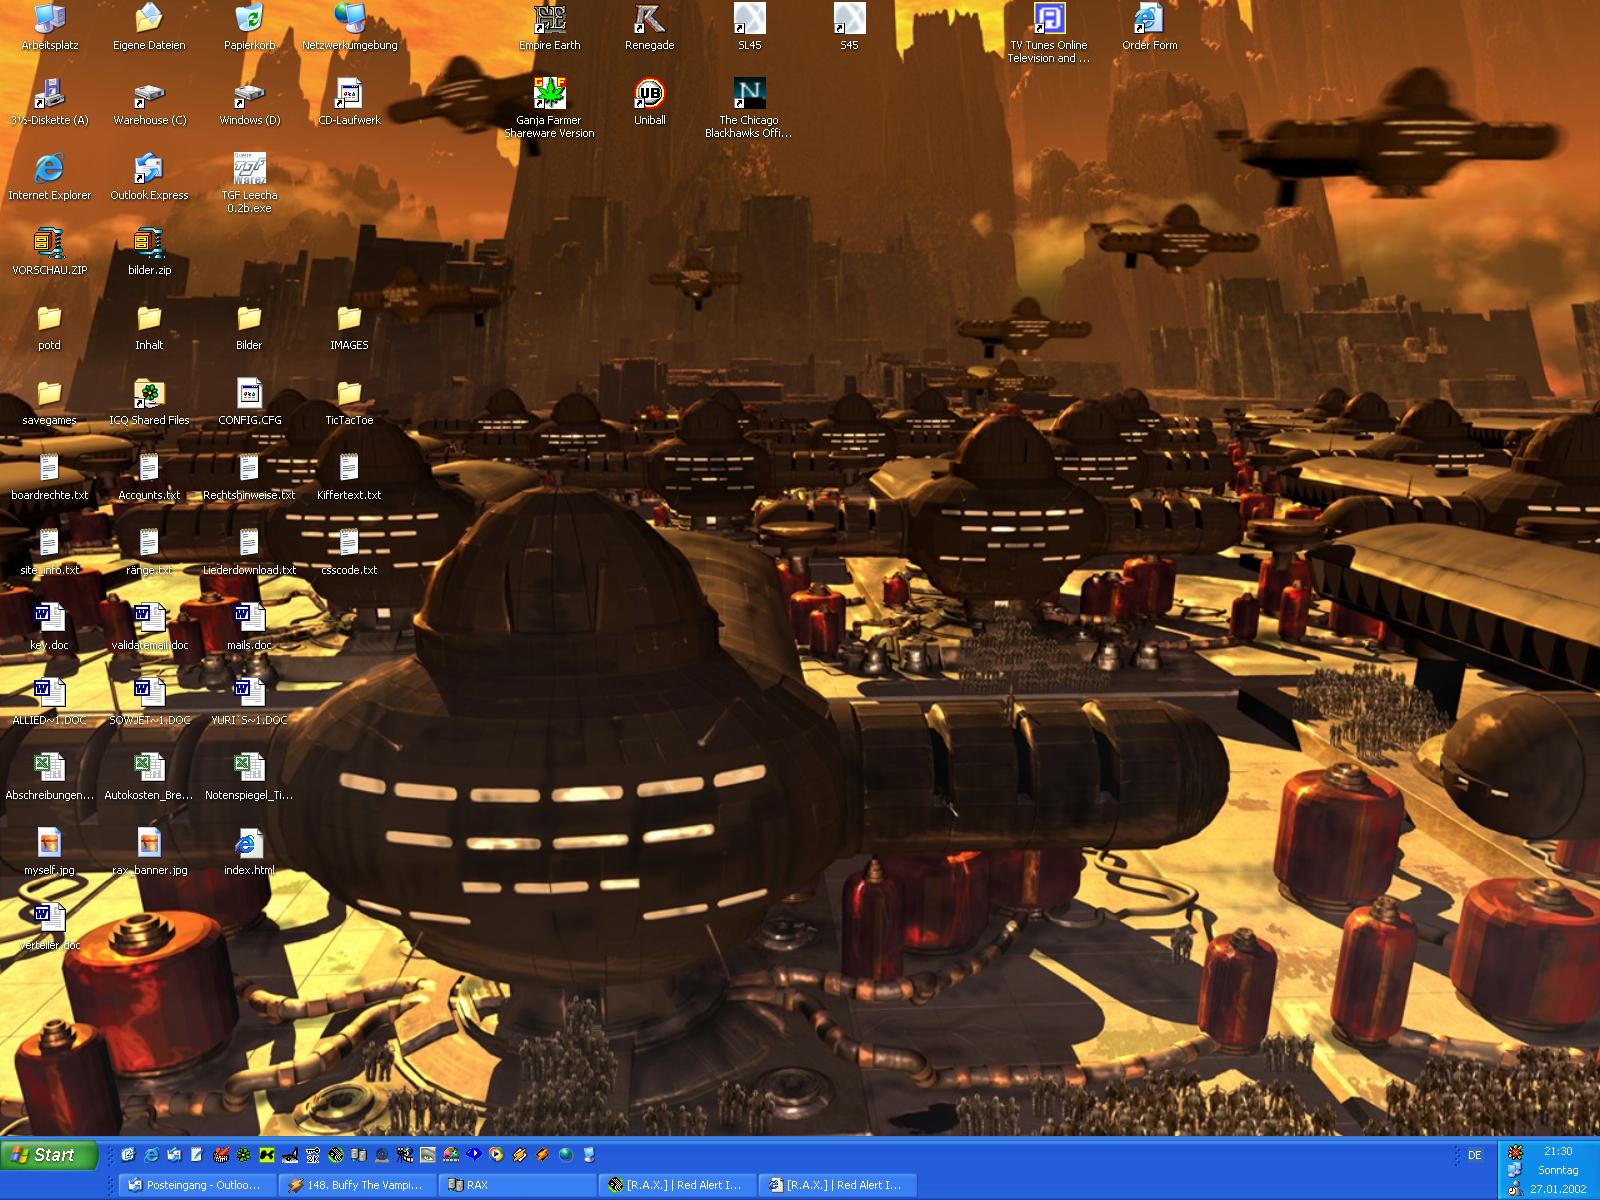Select Notenspiegel Excel file
Image resolution: width=1600 pixels, height=1200 pixels.
click(249, 778)
